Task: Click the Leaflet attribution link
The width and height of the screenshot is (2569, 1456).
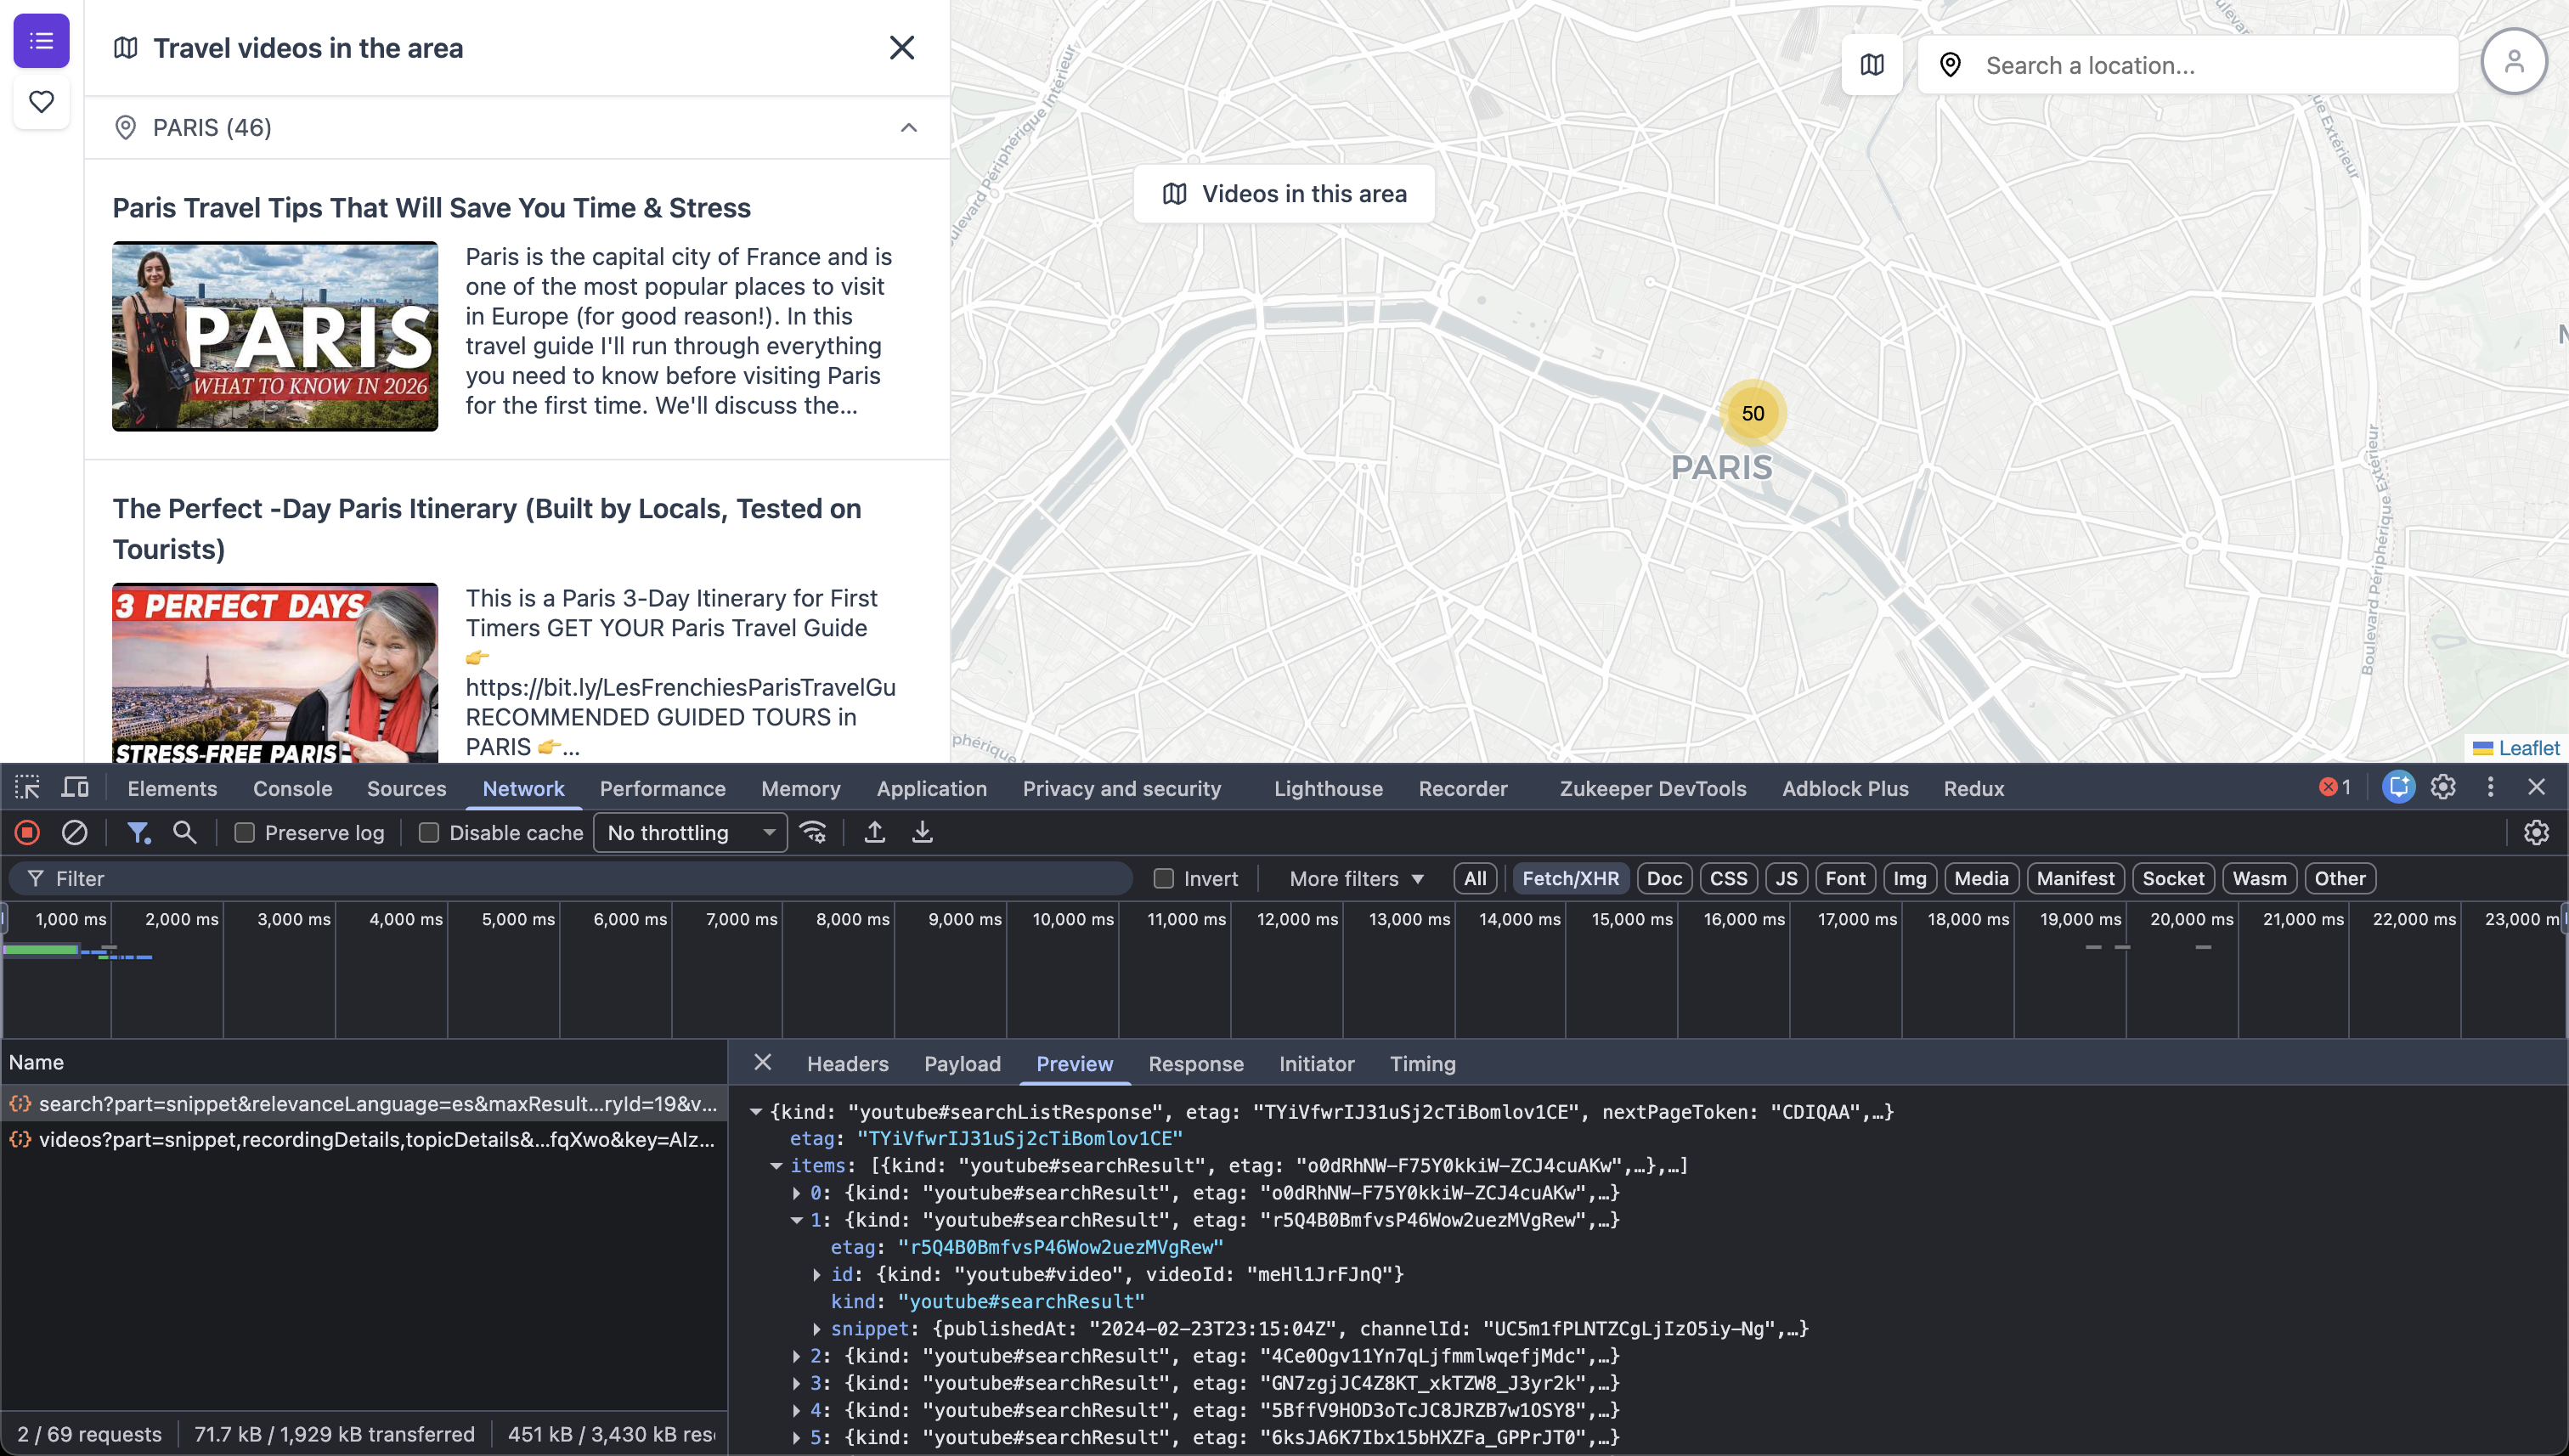Action: 2528,748
